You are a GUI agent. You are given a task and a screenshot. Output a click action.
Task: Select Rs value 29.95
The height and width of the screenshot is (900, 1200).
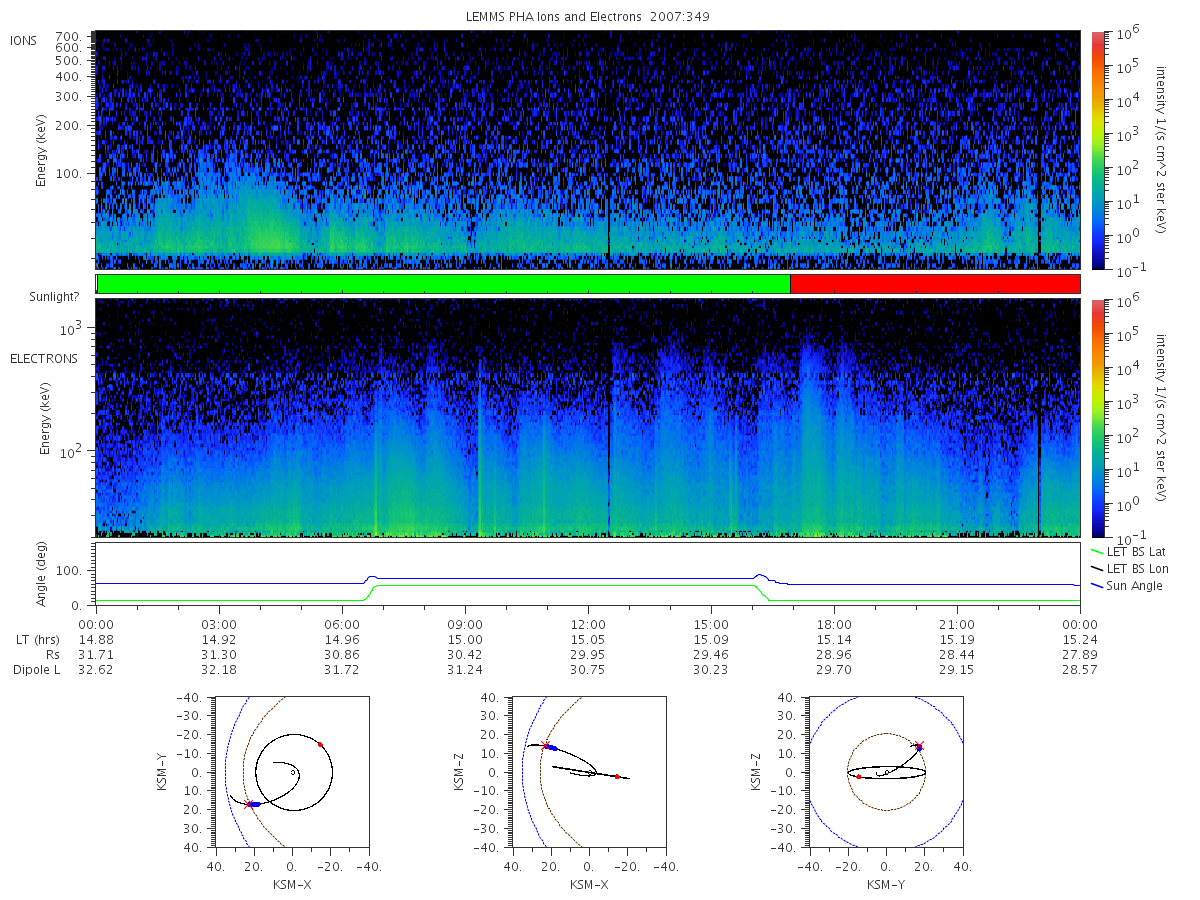[588, 654]
